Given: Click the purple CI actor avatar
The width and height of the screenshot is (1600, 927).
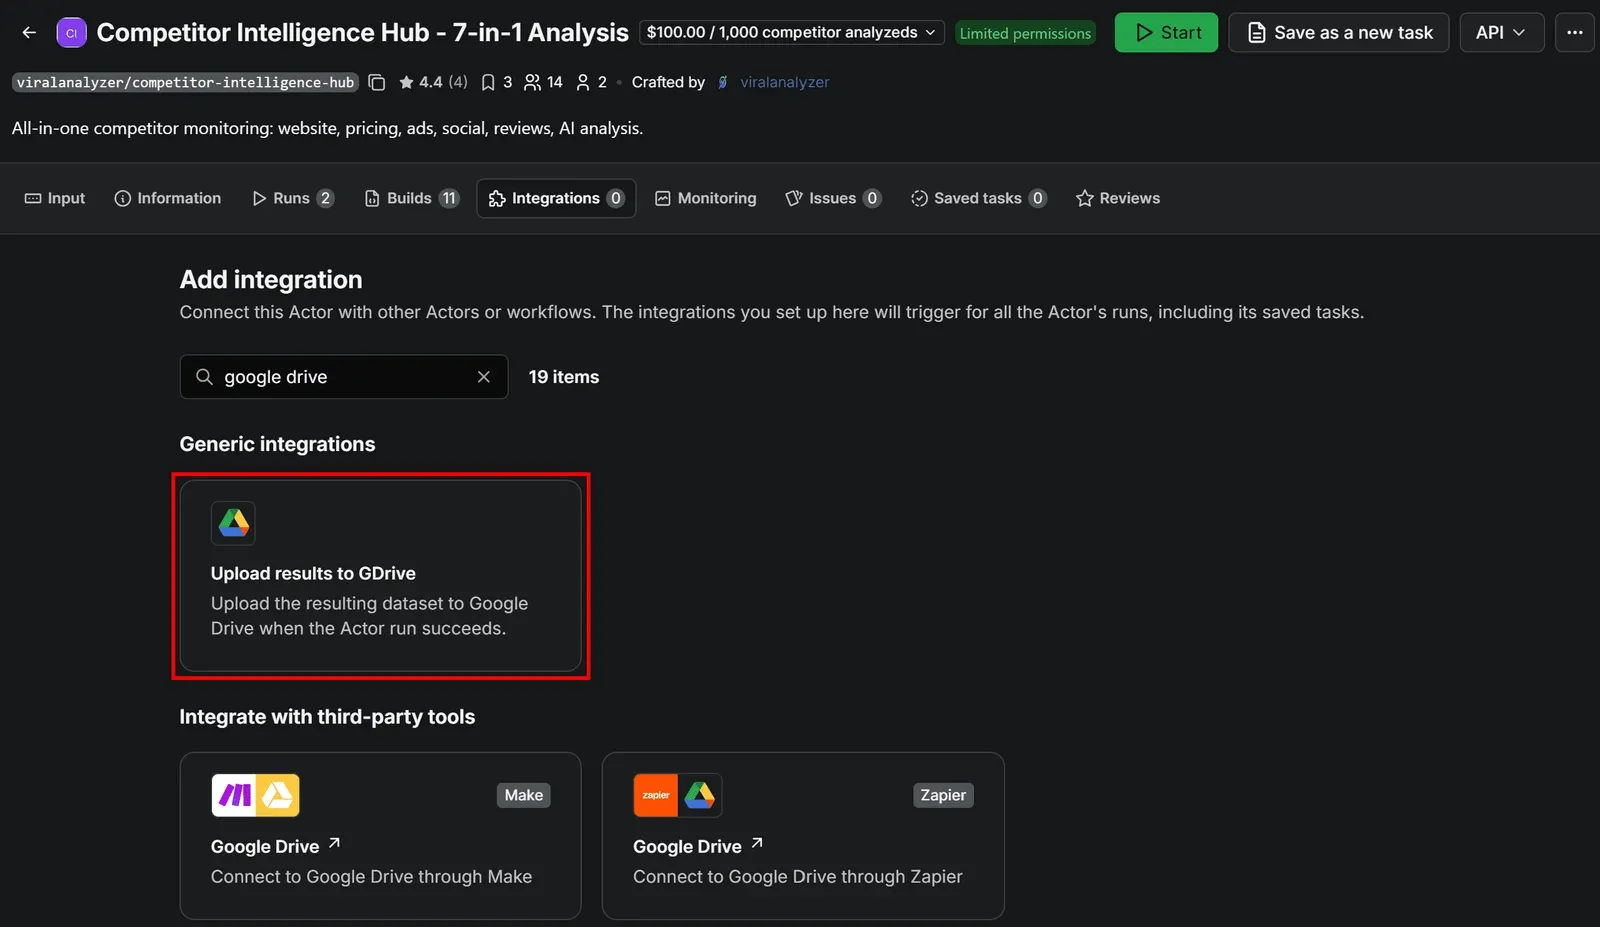Looking at the screenshot, I should (71, 33).
